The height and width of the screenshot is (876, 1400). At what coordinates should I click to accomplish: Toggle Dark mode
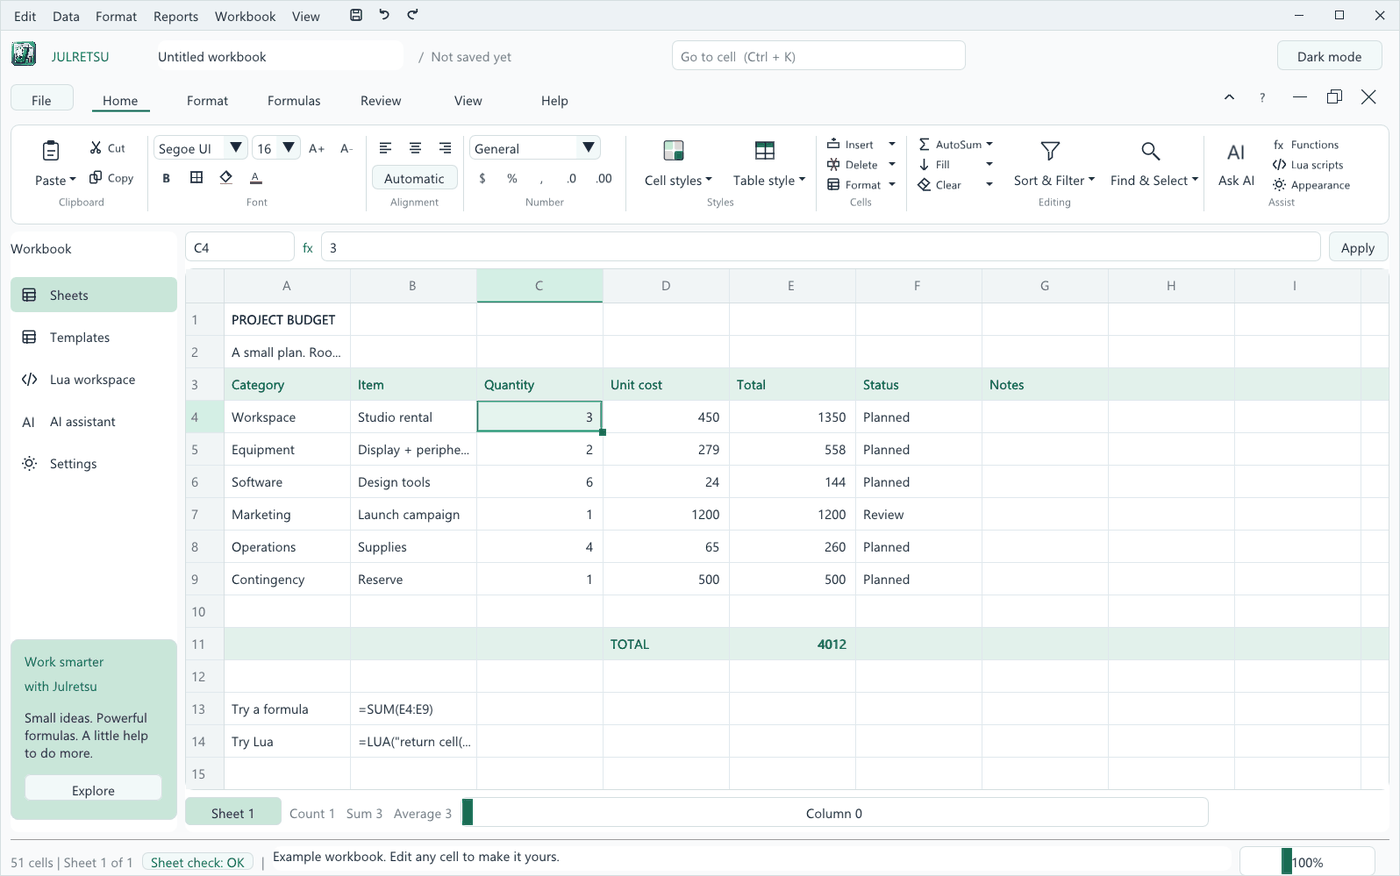(x=1329, y=56)
